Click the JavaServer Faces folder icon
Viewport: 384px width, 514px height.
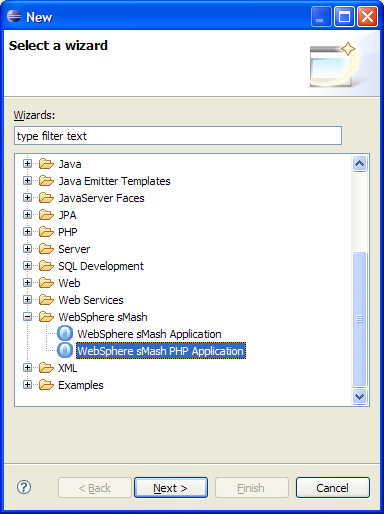click(46, 198)
